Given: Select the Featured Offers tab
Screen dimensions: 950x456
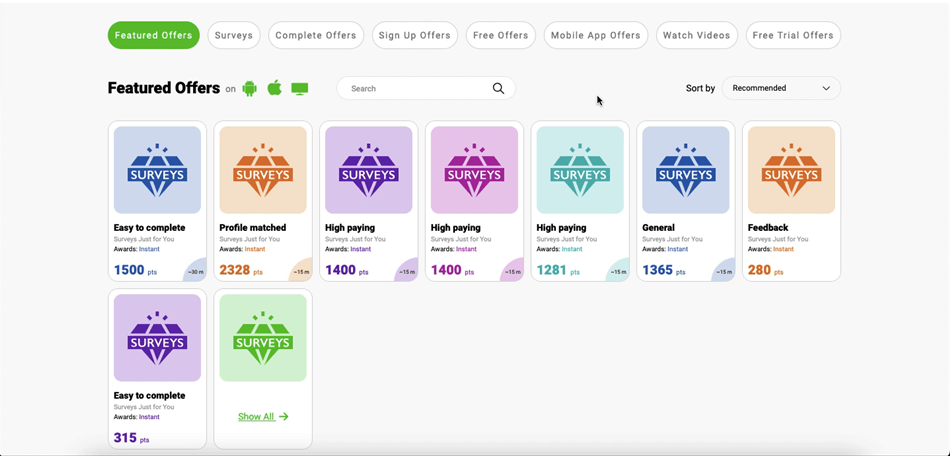Looking at the screenshot, I should (x=153, y=35).
